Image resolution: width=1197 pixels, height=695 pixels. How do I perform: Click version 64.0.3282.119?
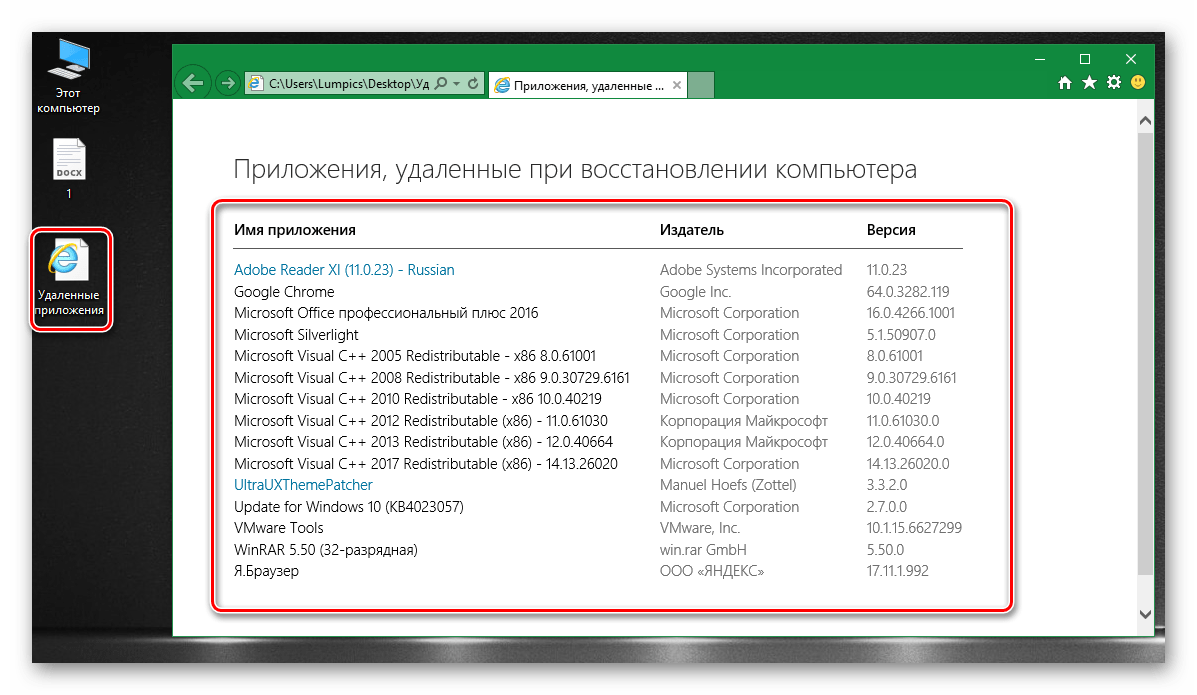coord(908,292)
